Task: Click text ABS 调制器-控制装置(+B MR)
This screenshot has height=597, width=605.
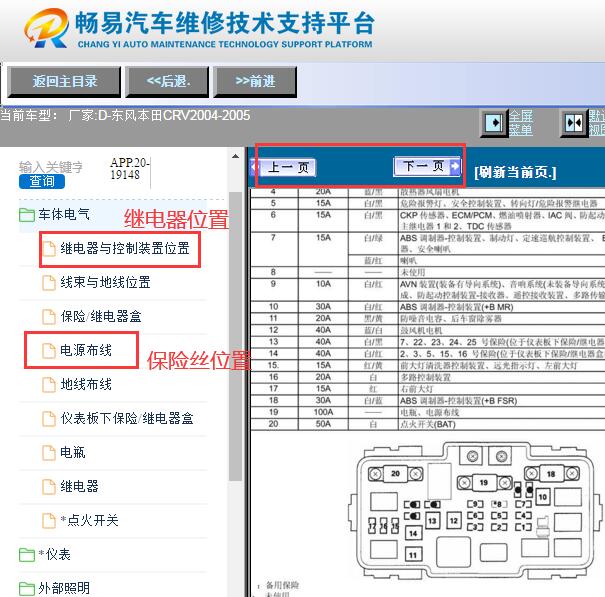Action: pyautogui.click(x=456, y=307)
